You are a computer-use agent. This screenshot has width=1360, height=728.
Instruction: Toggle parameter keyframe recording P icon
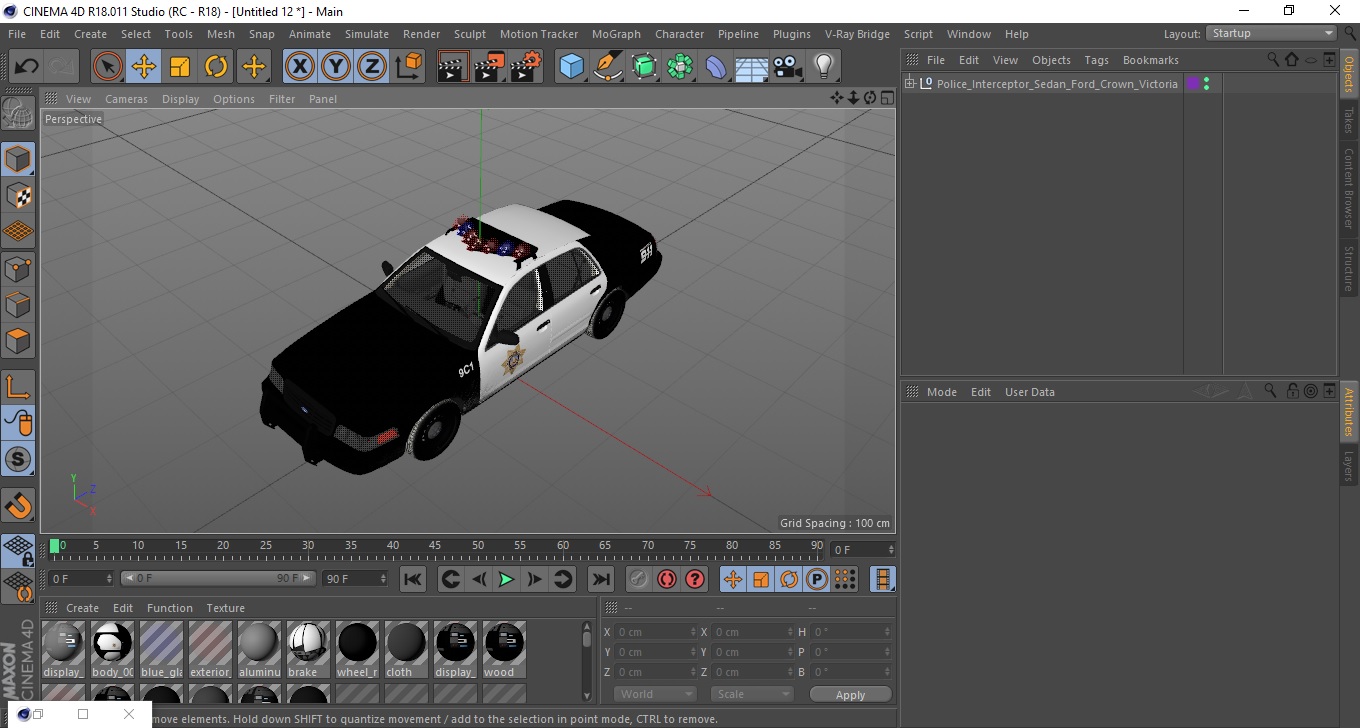tap(817, 579)
